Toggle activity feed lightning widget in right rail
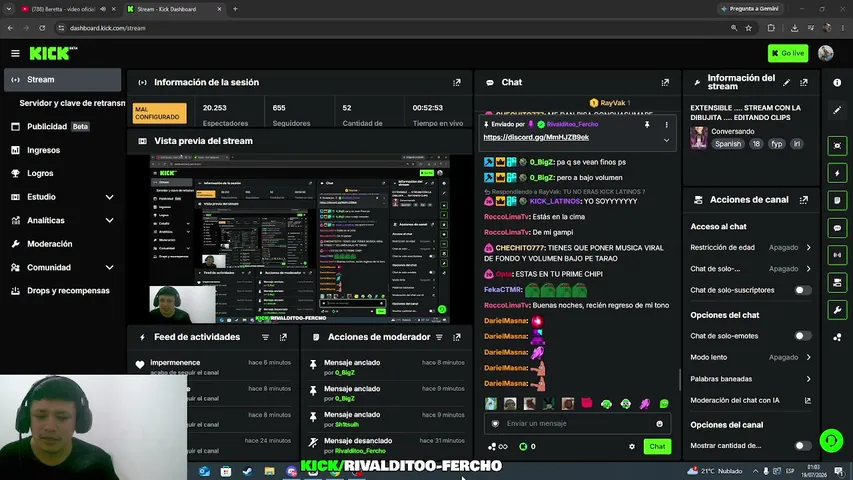Viewport: 853px width, 480px height. coord(837,173)
